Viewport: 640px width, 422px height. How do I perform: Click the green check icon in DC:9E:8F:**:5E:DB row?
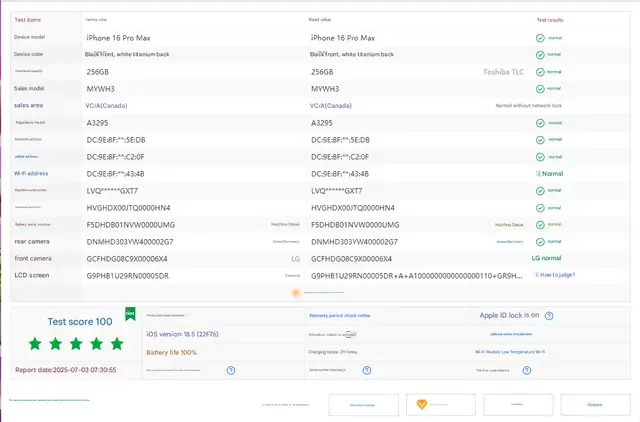pyautogui.click(x=540, y=140)
